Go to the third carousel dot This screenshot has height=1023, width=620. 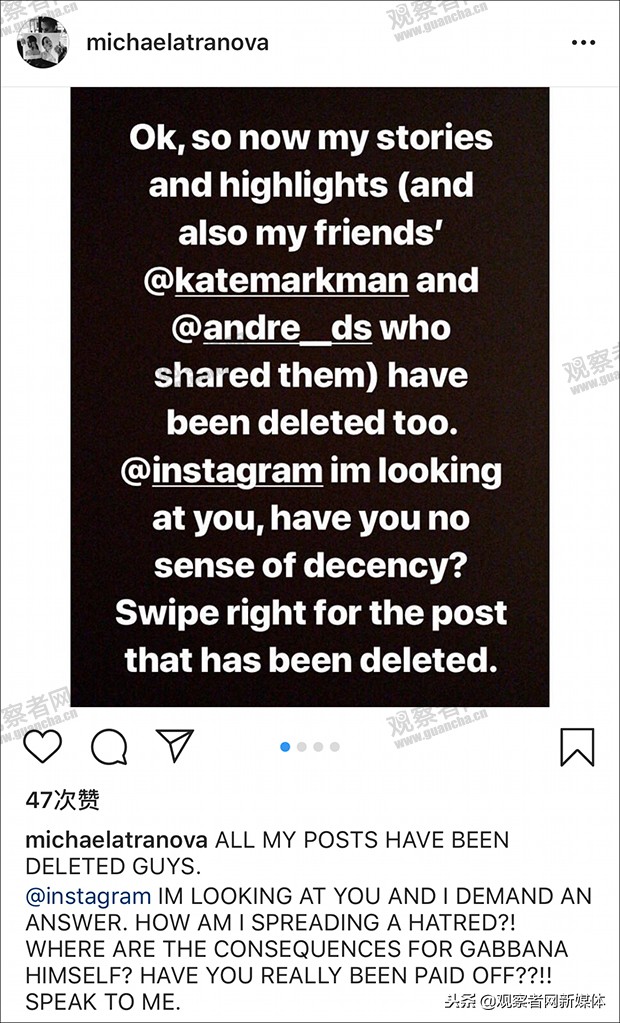(318, 747)
